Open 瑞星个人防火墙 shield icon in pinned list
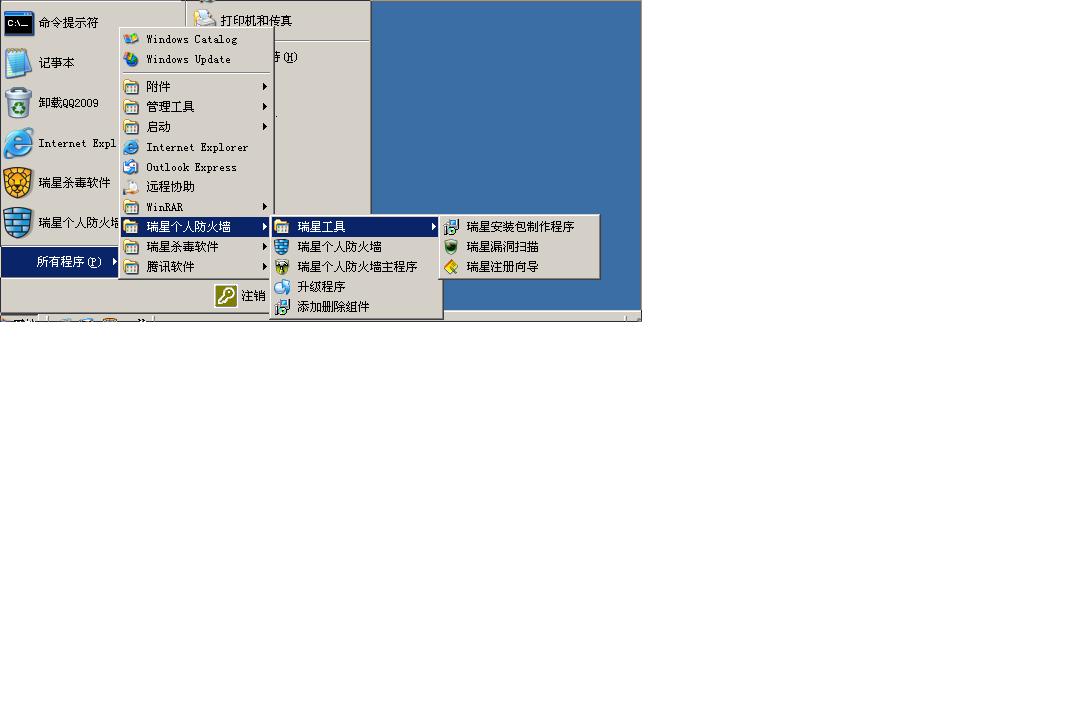Viewport: 1090px width, 708px height. [x=18, y=223]
